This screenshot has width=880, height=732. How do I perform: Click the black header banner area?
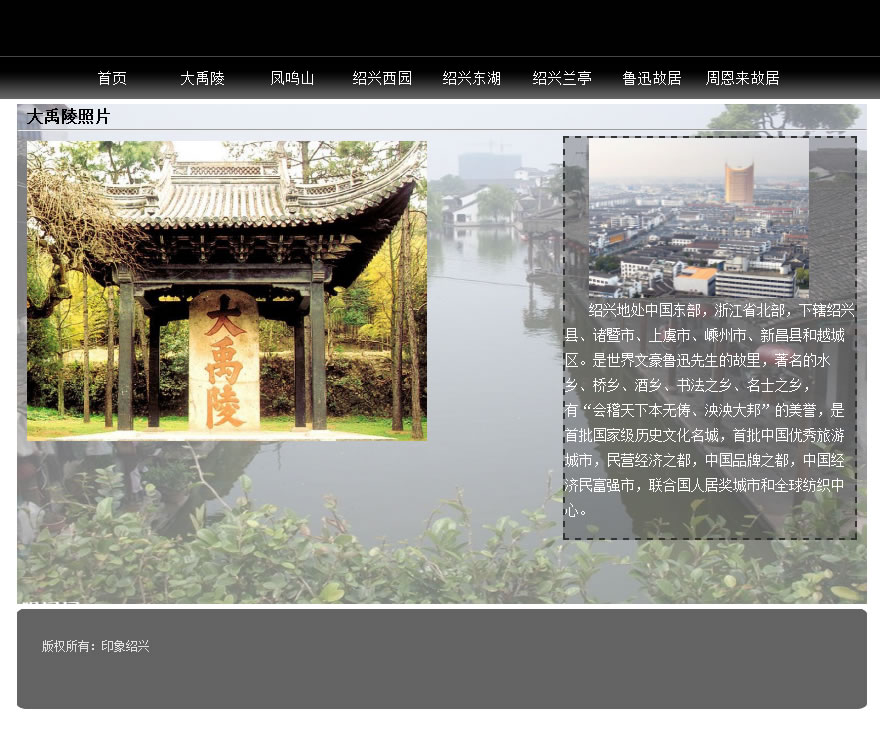(x=440, y=28)
